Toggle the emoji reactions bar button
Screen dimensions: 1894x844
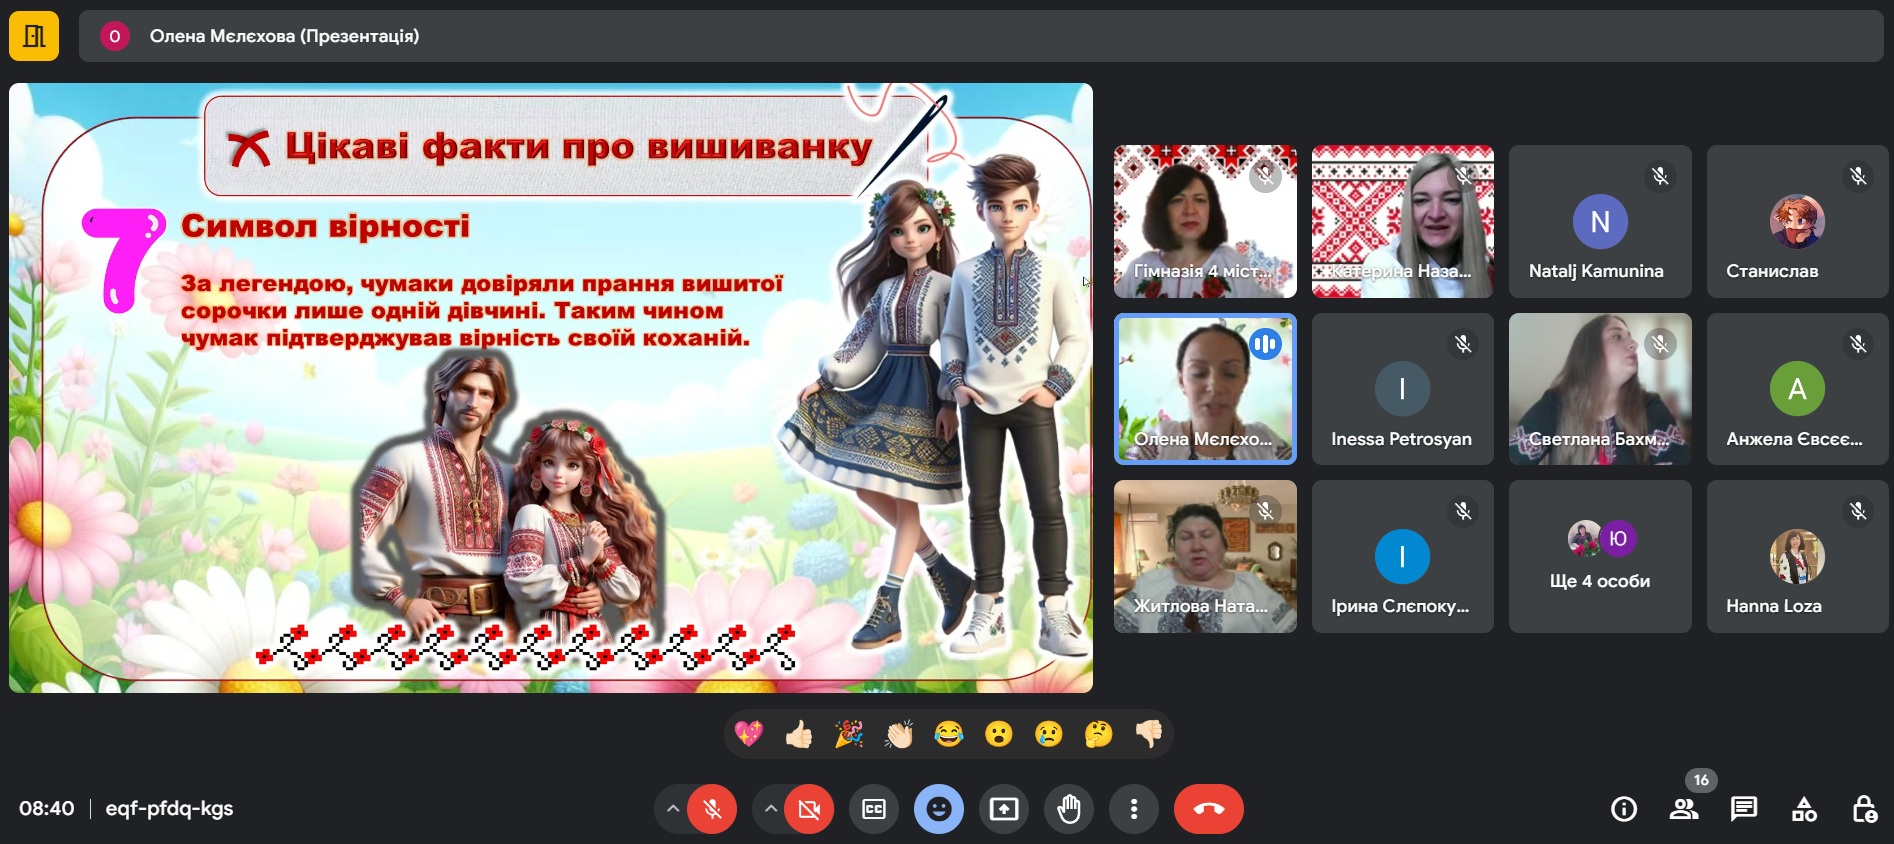[x=938, y=809]
